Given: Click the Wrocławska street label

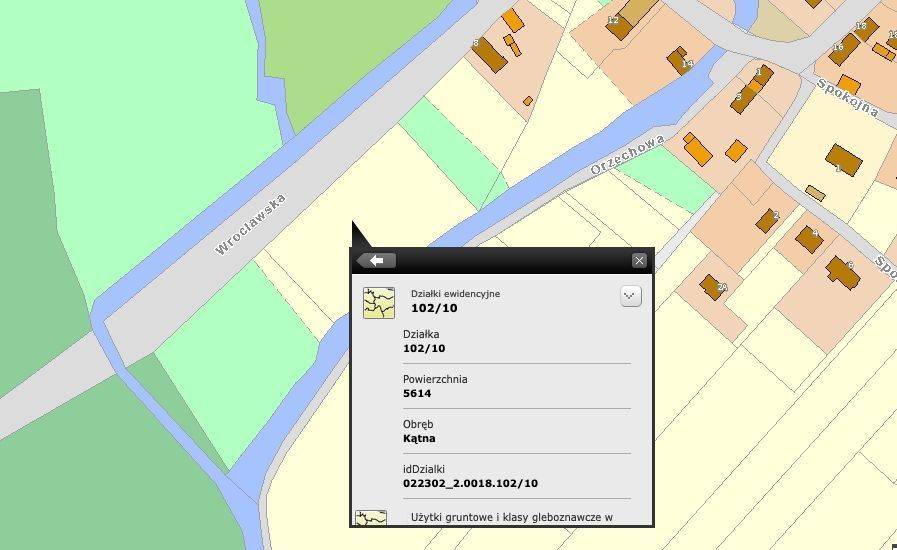Looking at the screenshot, I should tap(250, 224).
